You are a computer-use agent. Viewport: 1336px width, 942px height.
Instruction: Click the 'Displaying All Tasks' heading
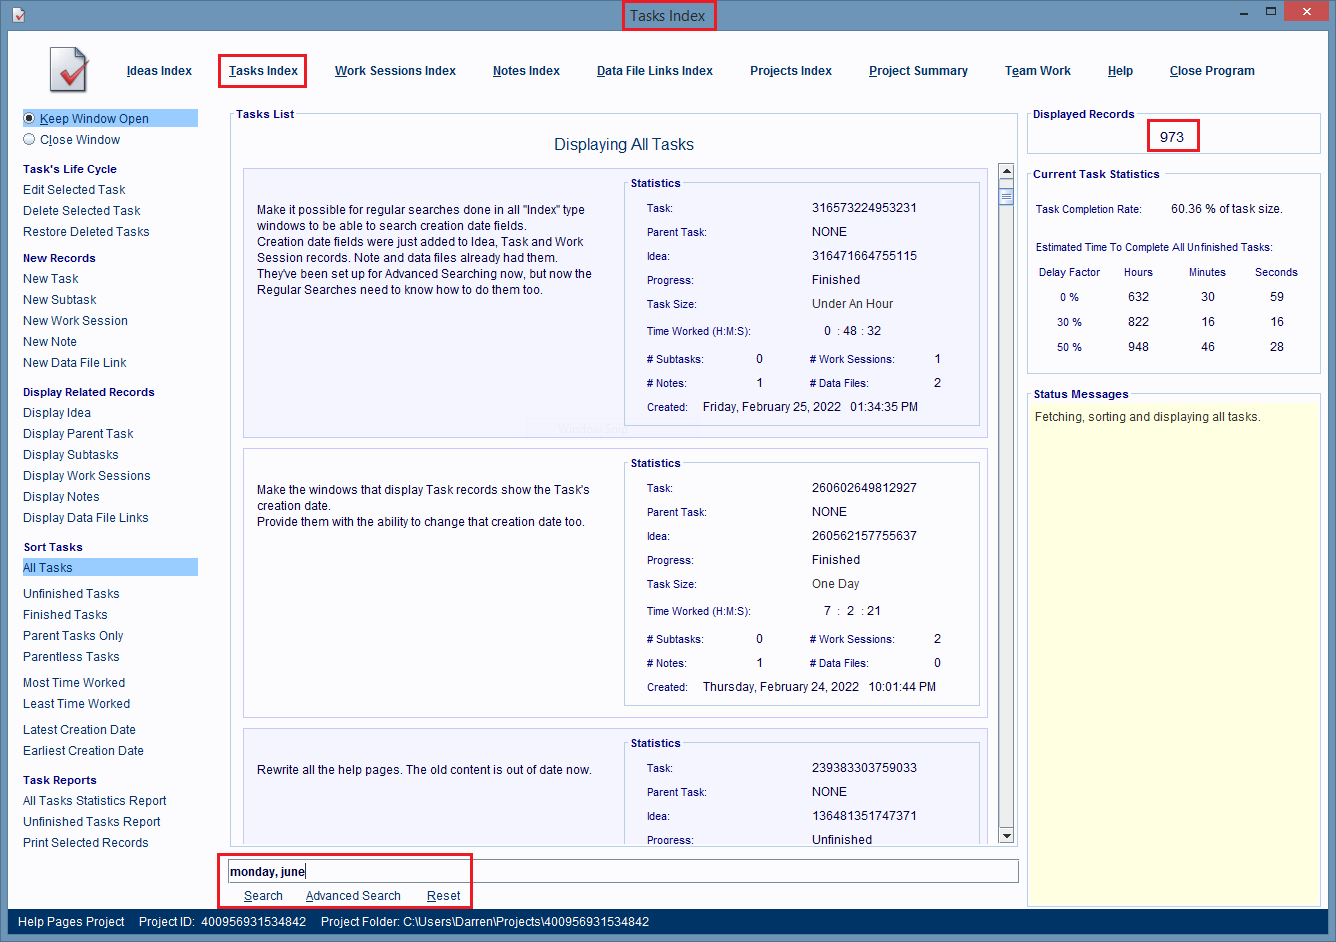click(624, 144)
